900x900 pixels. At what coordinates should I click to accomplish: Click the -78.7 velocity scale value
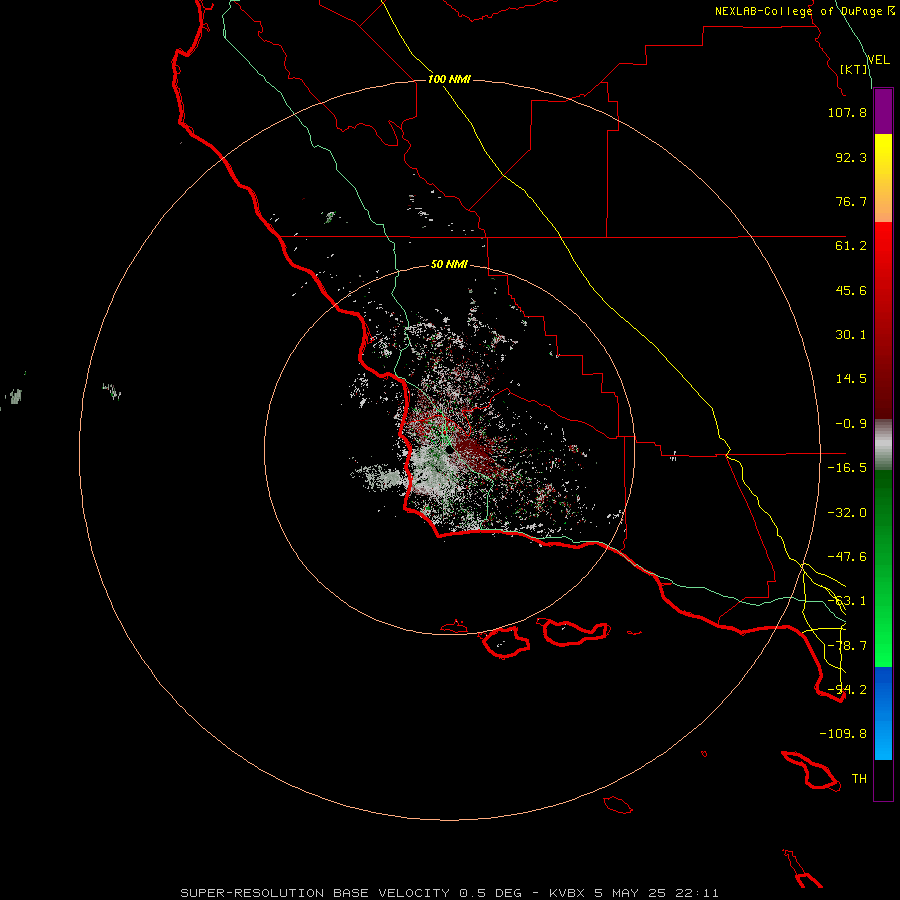click(847, 646)
